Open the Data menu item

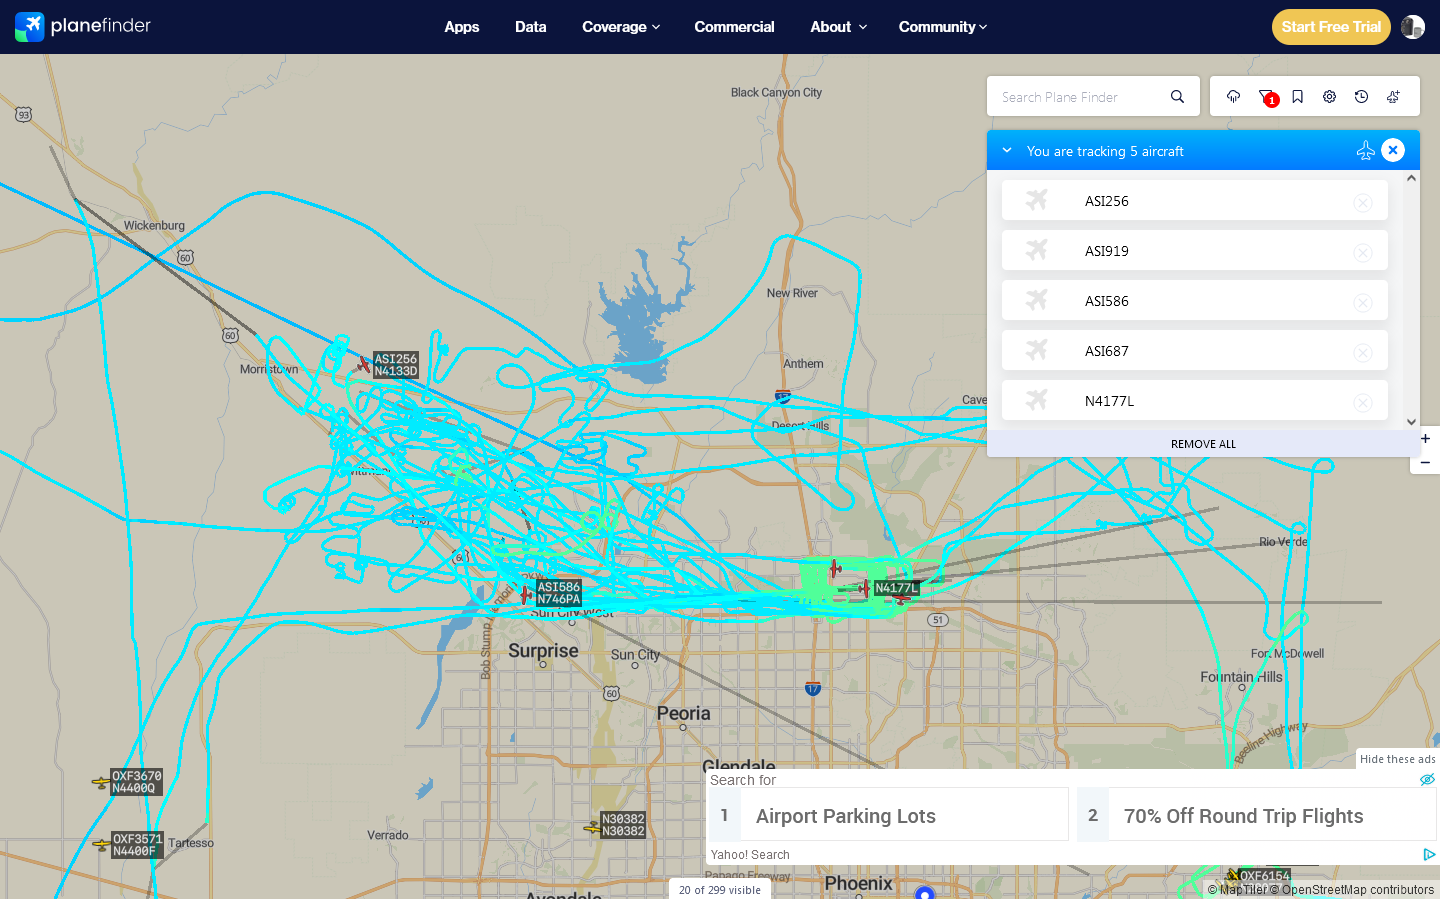point(530,27)
